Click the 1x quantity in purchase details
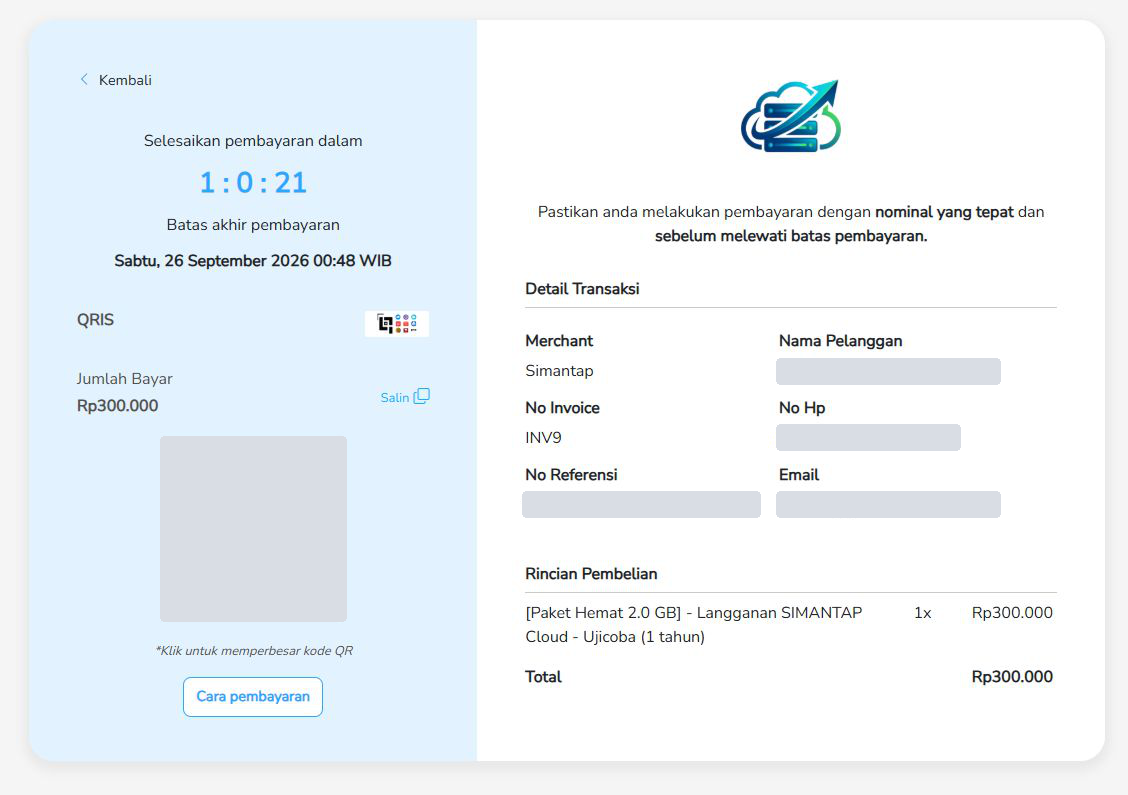1128x795 pixels. (922, 613)
